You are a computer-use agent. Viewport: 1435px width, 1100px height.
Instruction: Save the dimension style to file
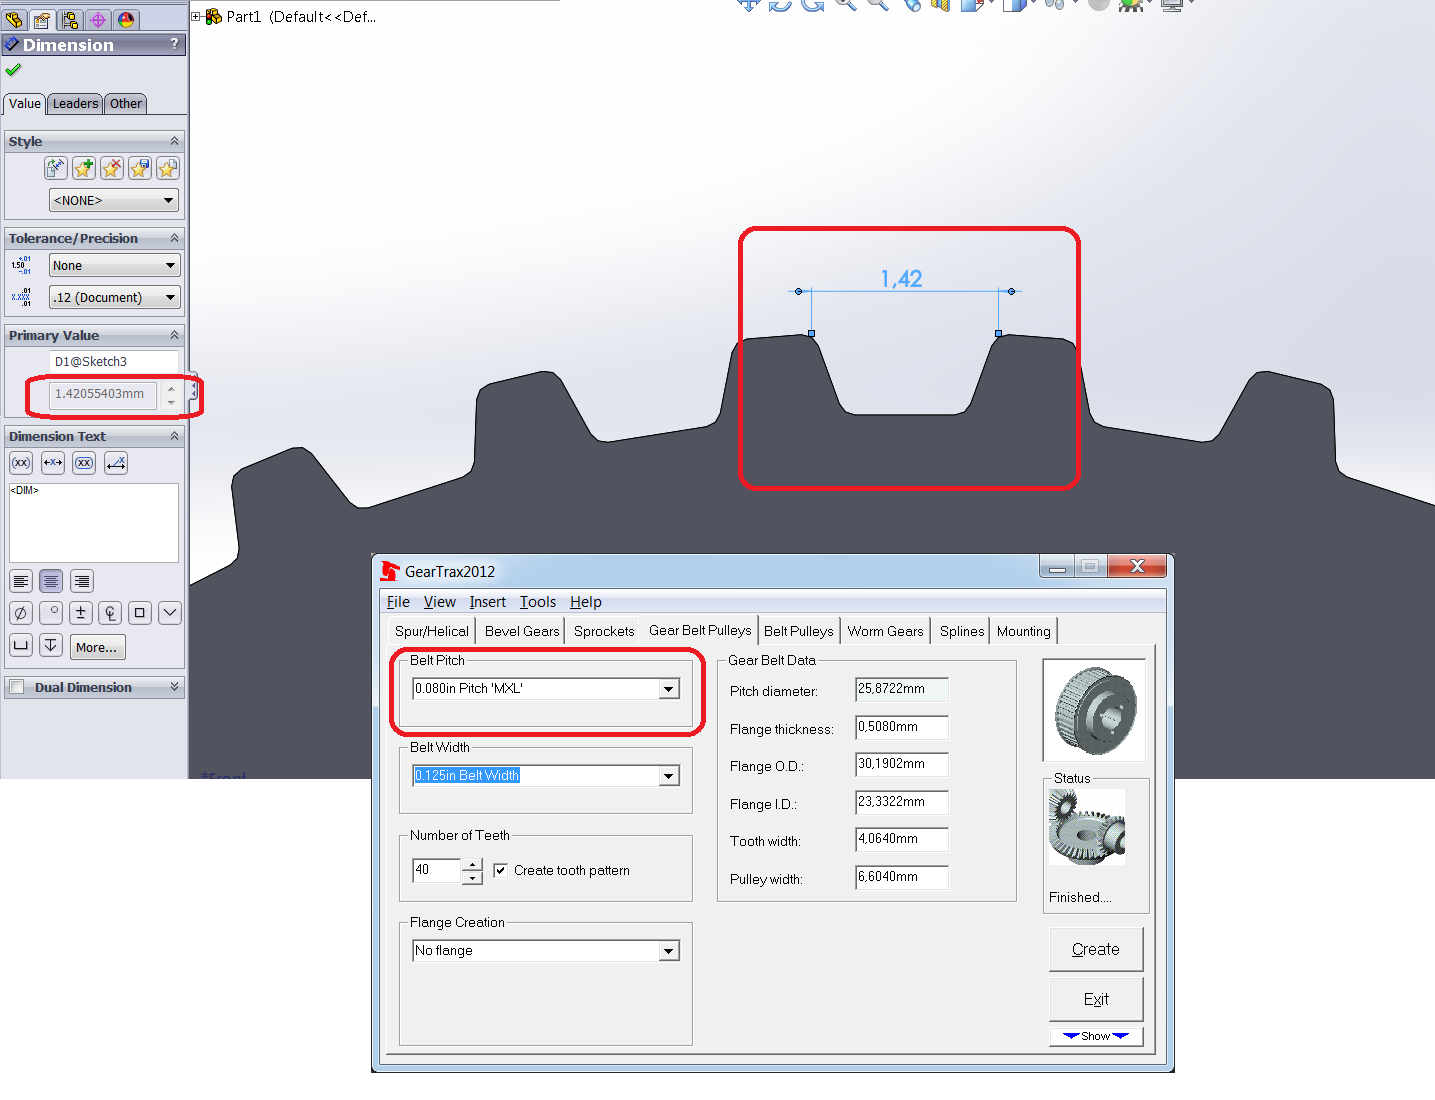(x=140, y=168)
